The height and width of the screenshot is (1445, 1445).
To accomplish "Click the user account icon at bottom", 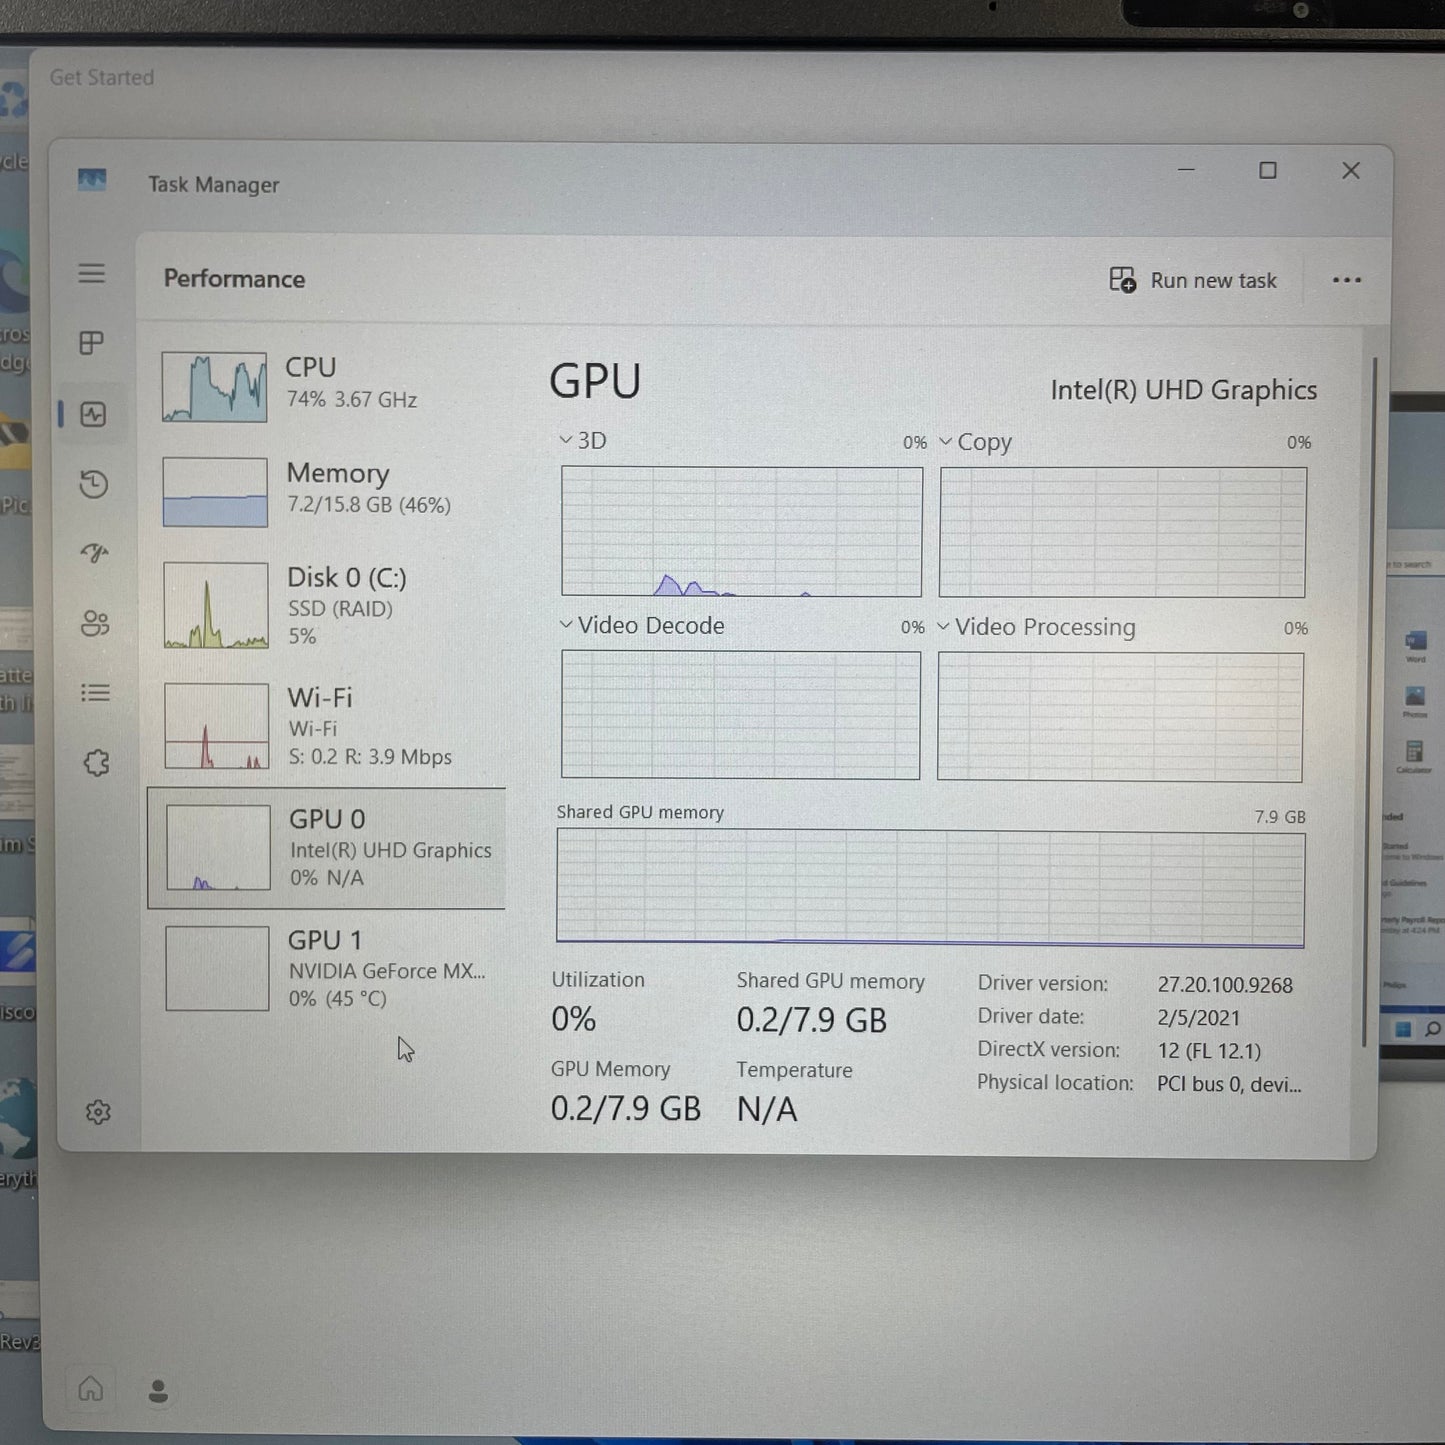I will [158, 1391].
